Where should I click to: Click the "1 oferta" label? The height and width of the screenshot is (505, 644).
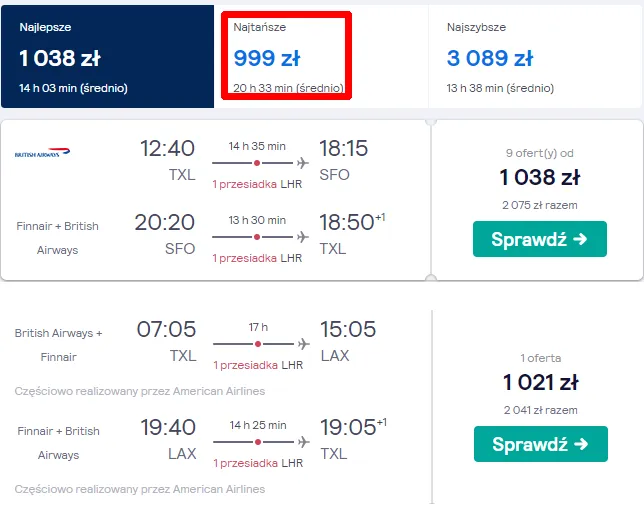(x=540, y=357)
